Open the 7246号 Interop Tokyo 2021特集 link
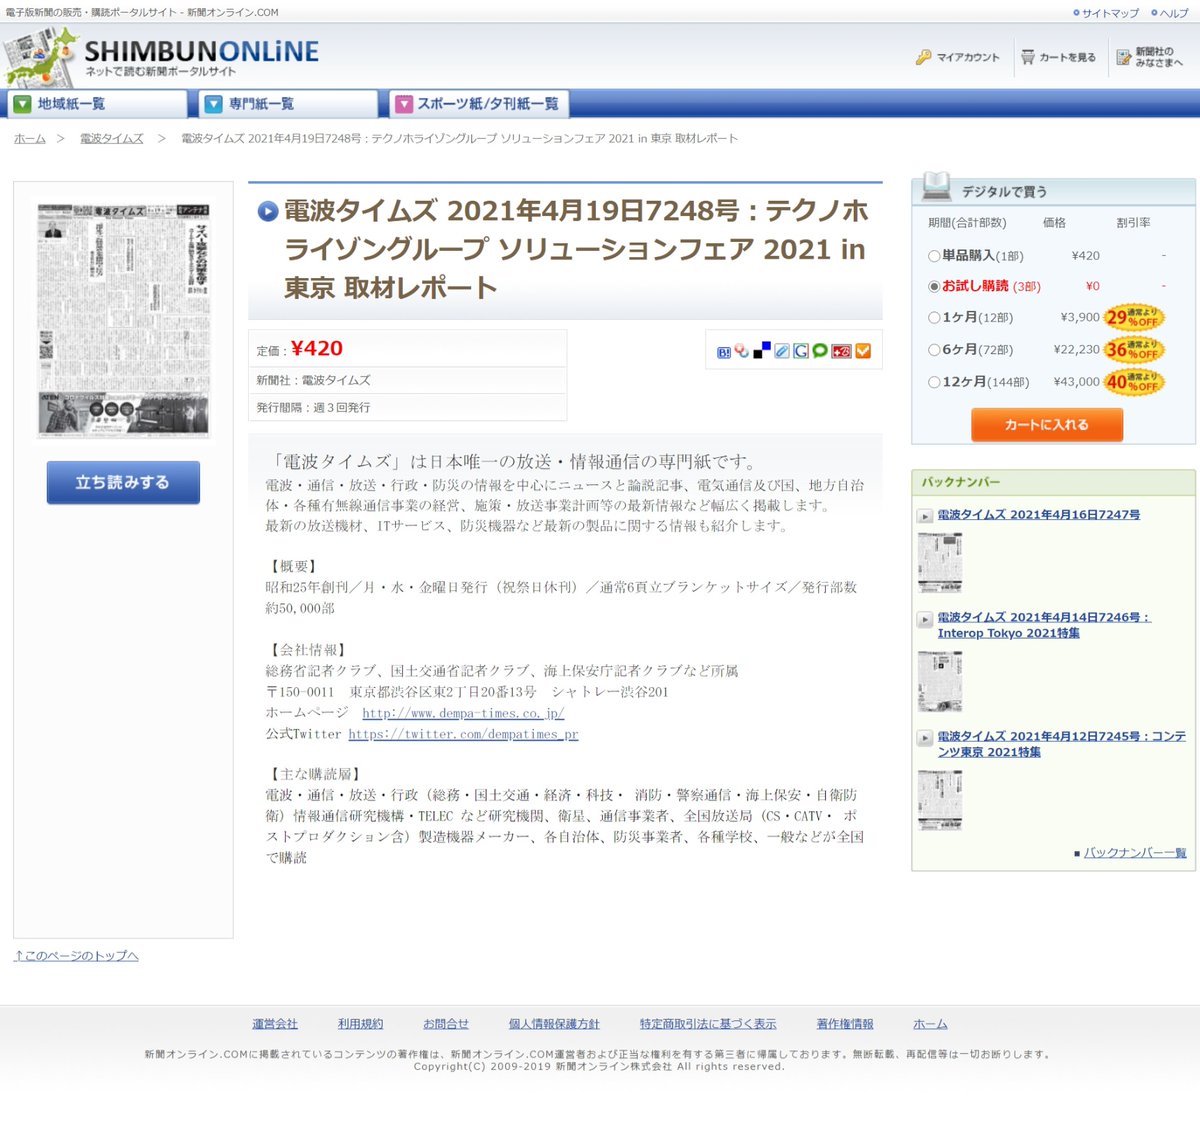Viewport: 1200px width, 1129px height. (1044, 625)
